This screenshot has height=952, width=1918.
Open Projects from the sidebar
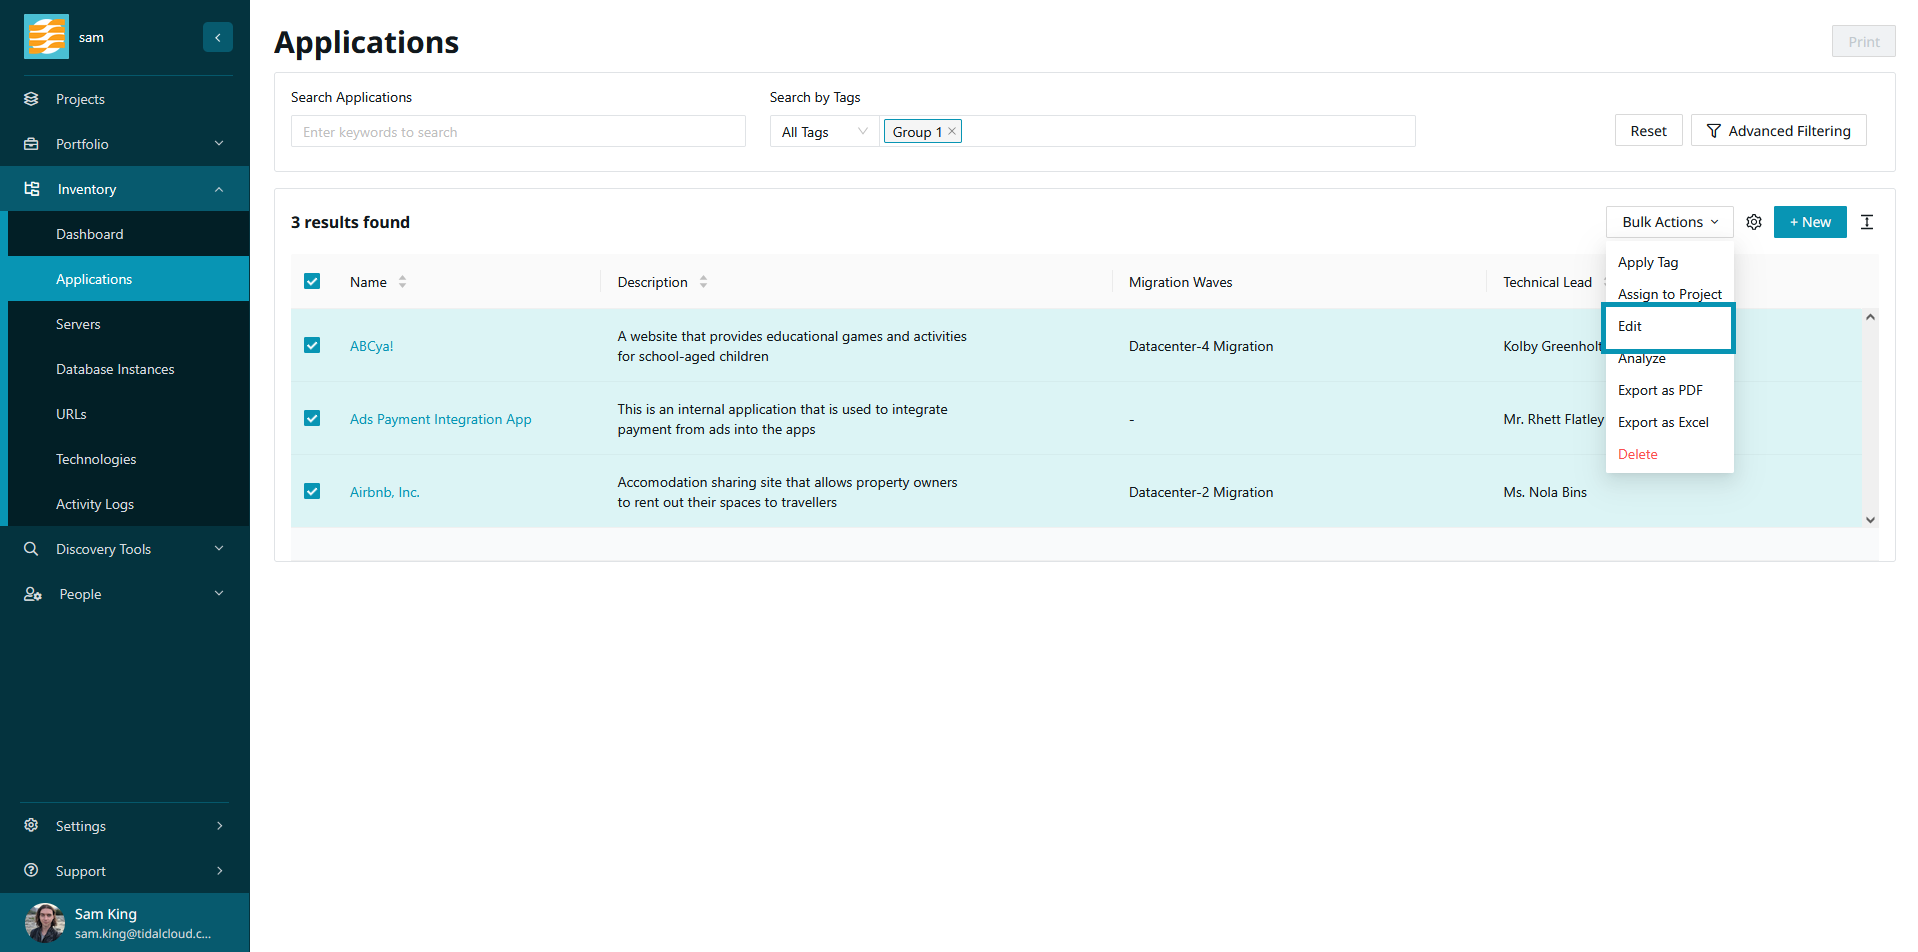click(x=80, y=99)
